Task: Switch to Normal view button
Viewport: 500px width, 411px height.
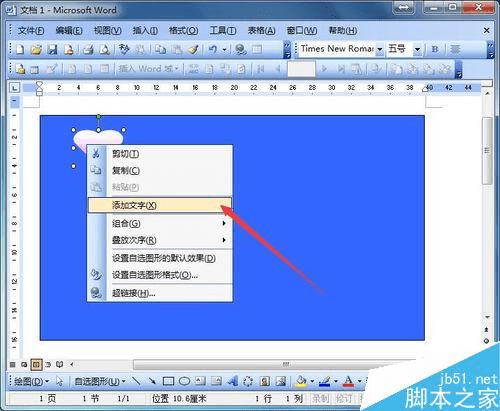Action: (12, 364)
